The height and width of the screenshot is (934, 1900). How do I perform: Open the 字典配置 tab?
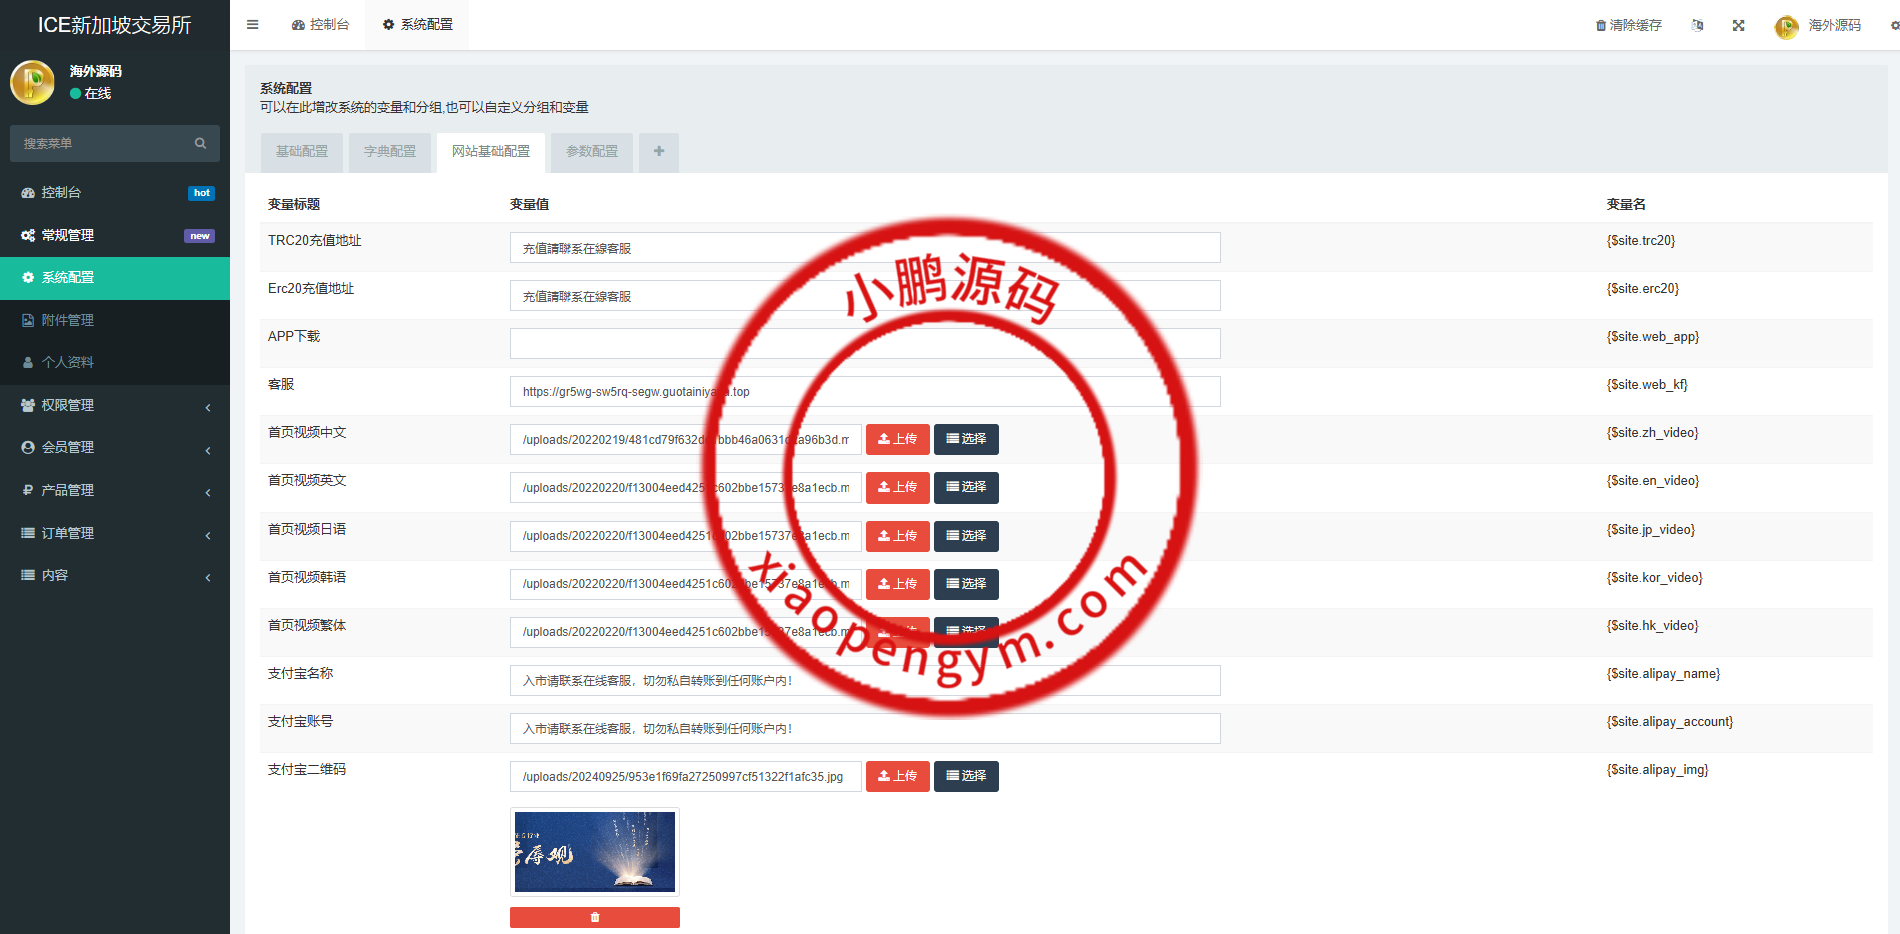(x=390, y=152)
